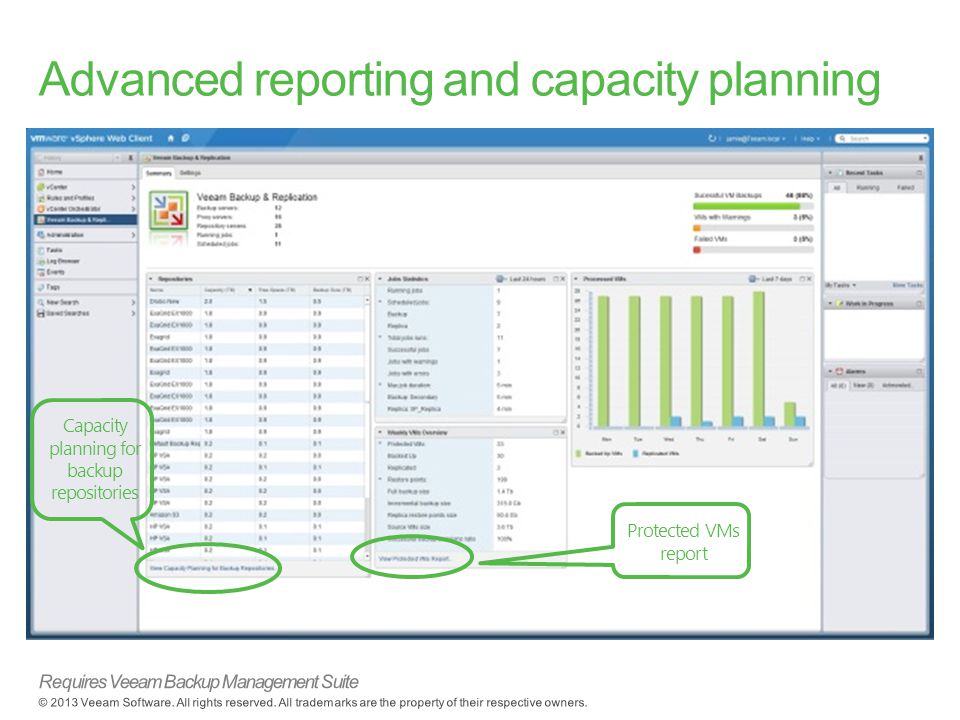The width and height of the screenshot is (960, 720).
Task: Click the link icon beside the header Home icon
Action: 186,138
